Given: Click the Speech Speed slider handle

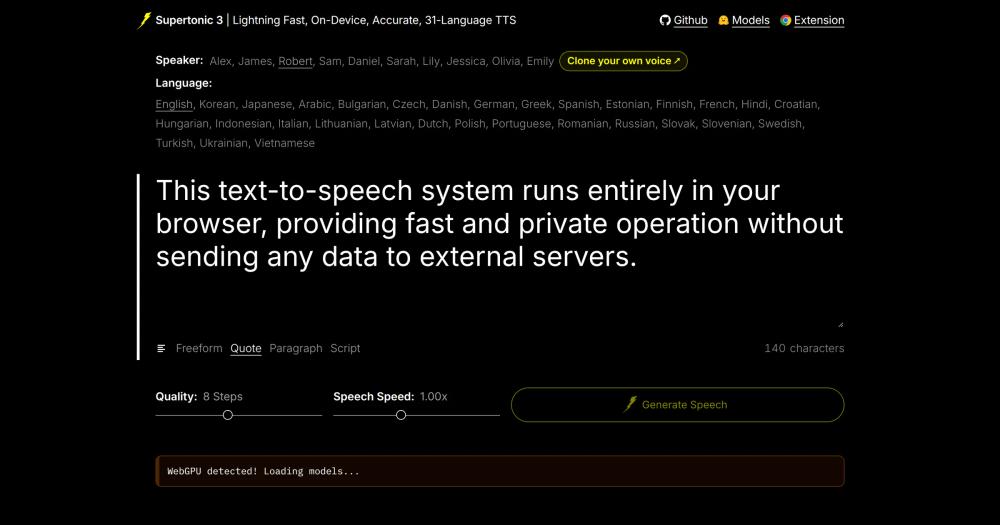Looking at the screenshot, I should click(x=401, y=415).
